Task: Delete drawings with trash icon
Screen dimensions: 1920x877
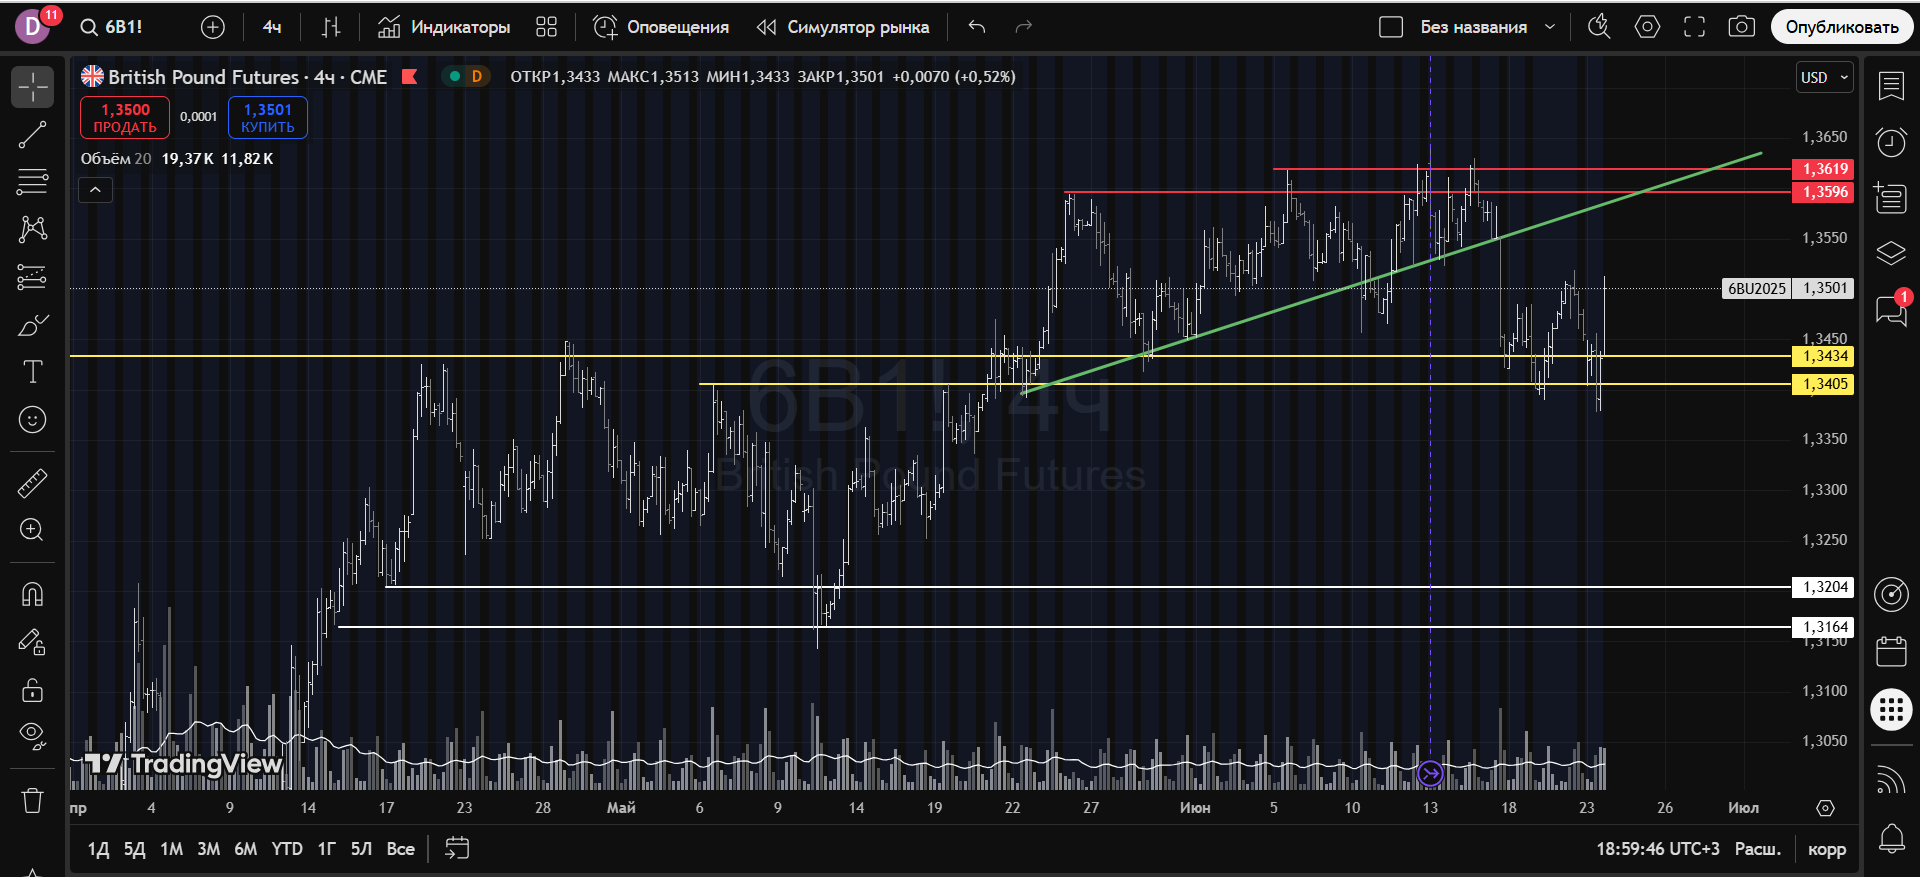Action: pyautogui.click(x=32, y=800)
